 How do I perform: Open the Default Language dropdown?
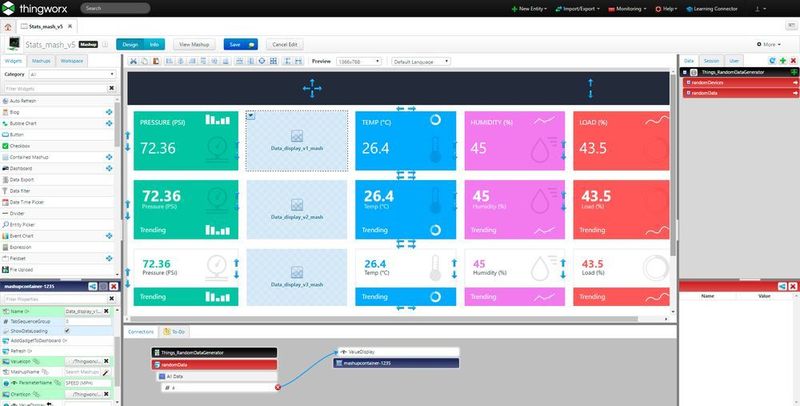[x=421, y=61]
